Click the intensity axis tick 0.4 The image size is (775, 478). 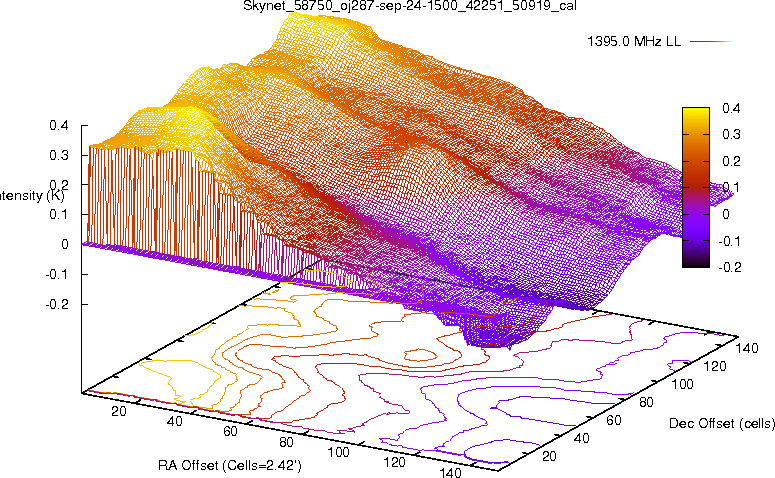(x=59, y=126)
